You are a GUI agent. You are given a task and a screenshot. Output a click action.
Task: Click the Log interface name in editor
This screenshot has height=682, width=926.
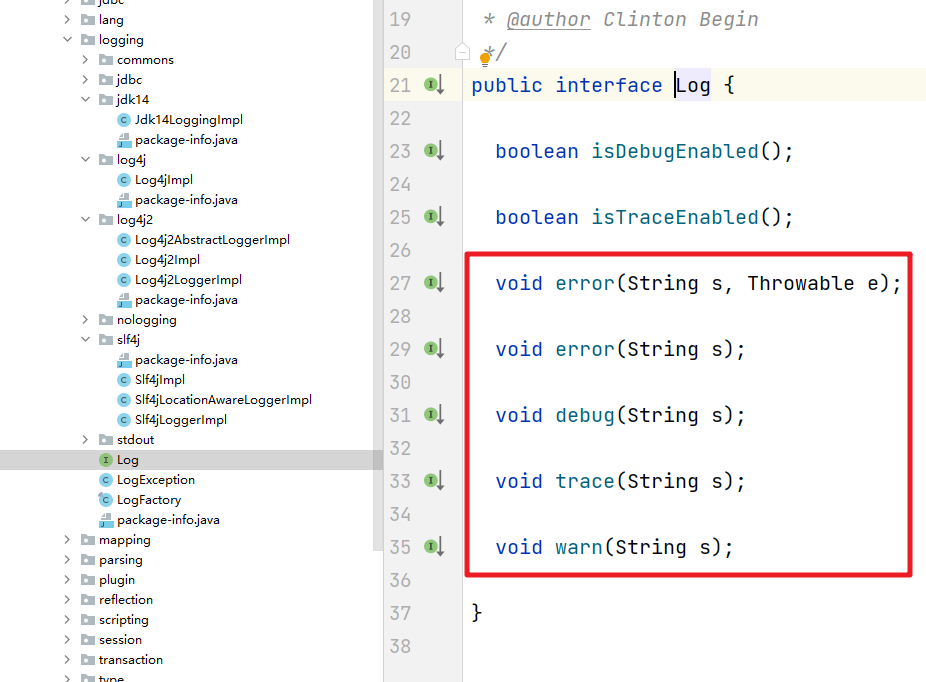[693, 86]
